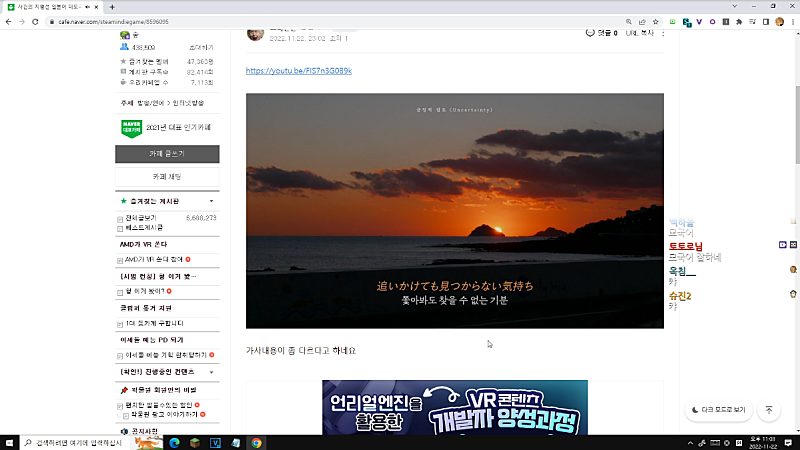The width and height of the screenshot is (800, 450).
Task: Copy the post URL via URL 복사
Action: click(639, 33)
